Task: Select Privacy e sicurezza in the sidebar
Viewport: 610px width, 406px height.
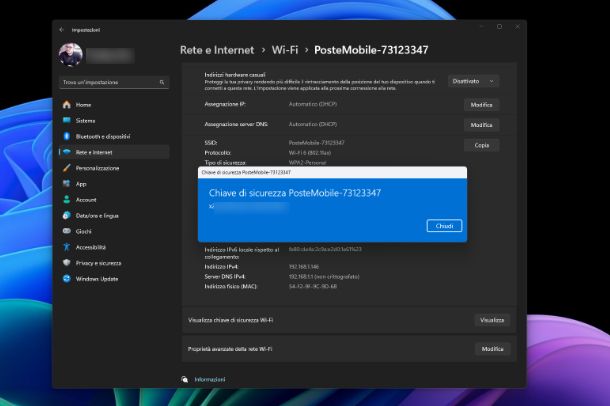Action: (98, 263)
